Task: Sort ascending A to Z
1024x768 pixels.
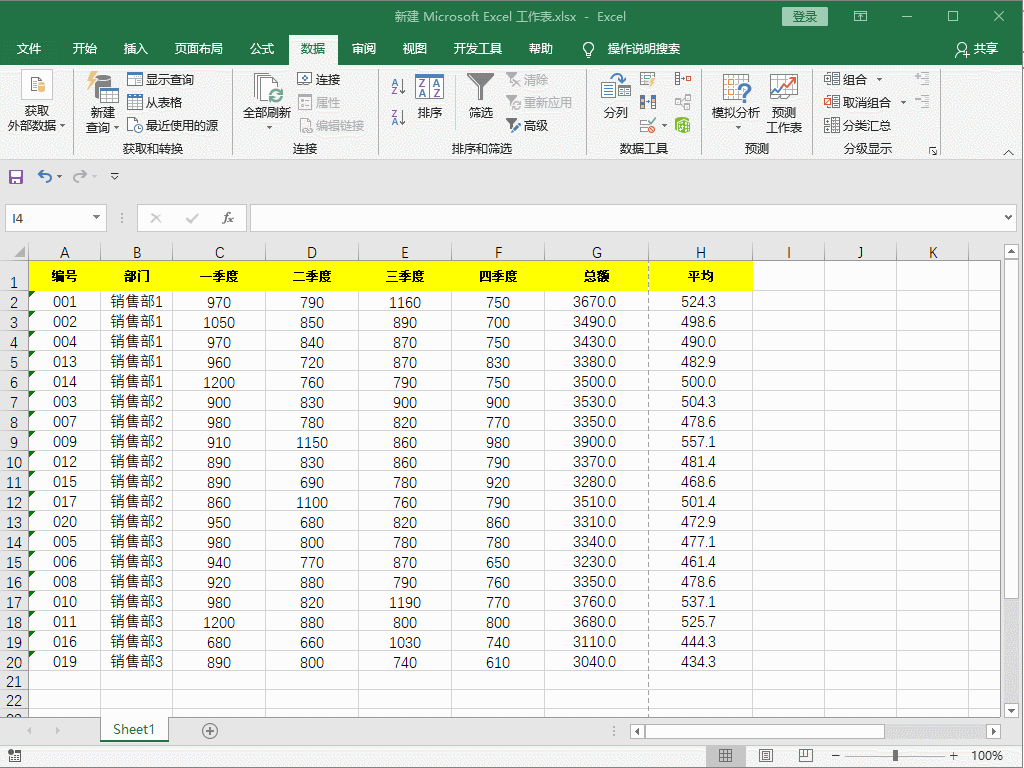Action: pos(398,86)
